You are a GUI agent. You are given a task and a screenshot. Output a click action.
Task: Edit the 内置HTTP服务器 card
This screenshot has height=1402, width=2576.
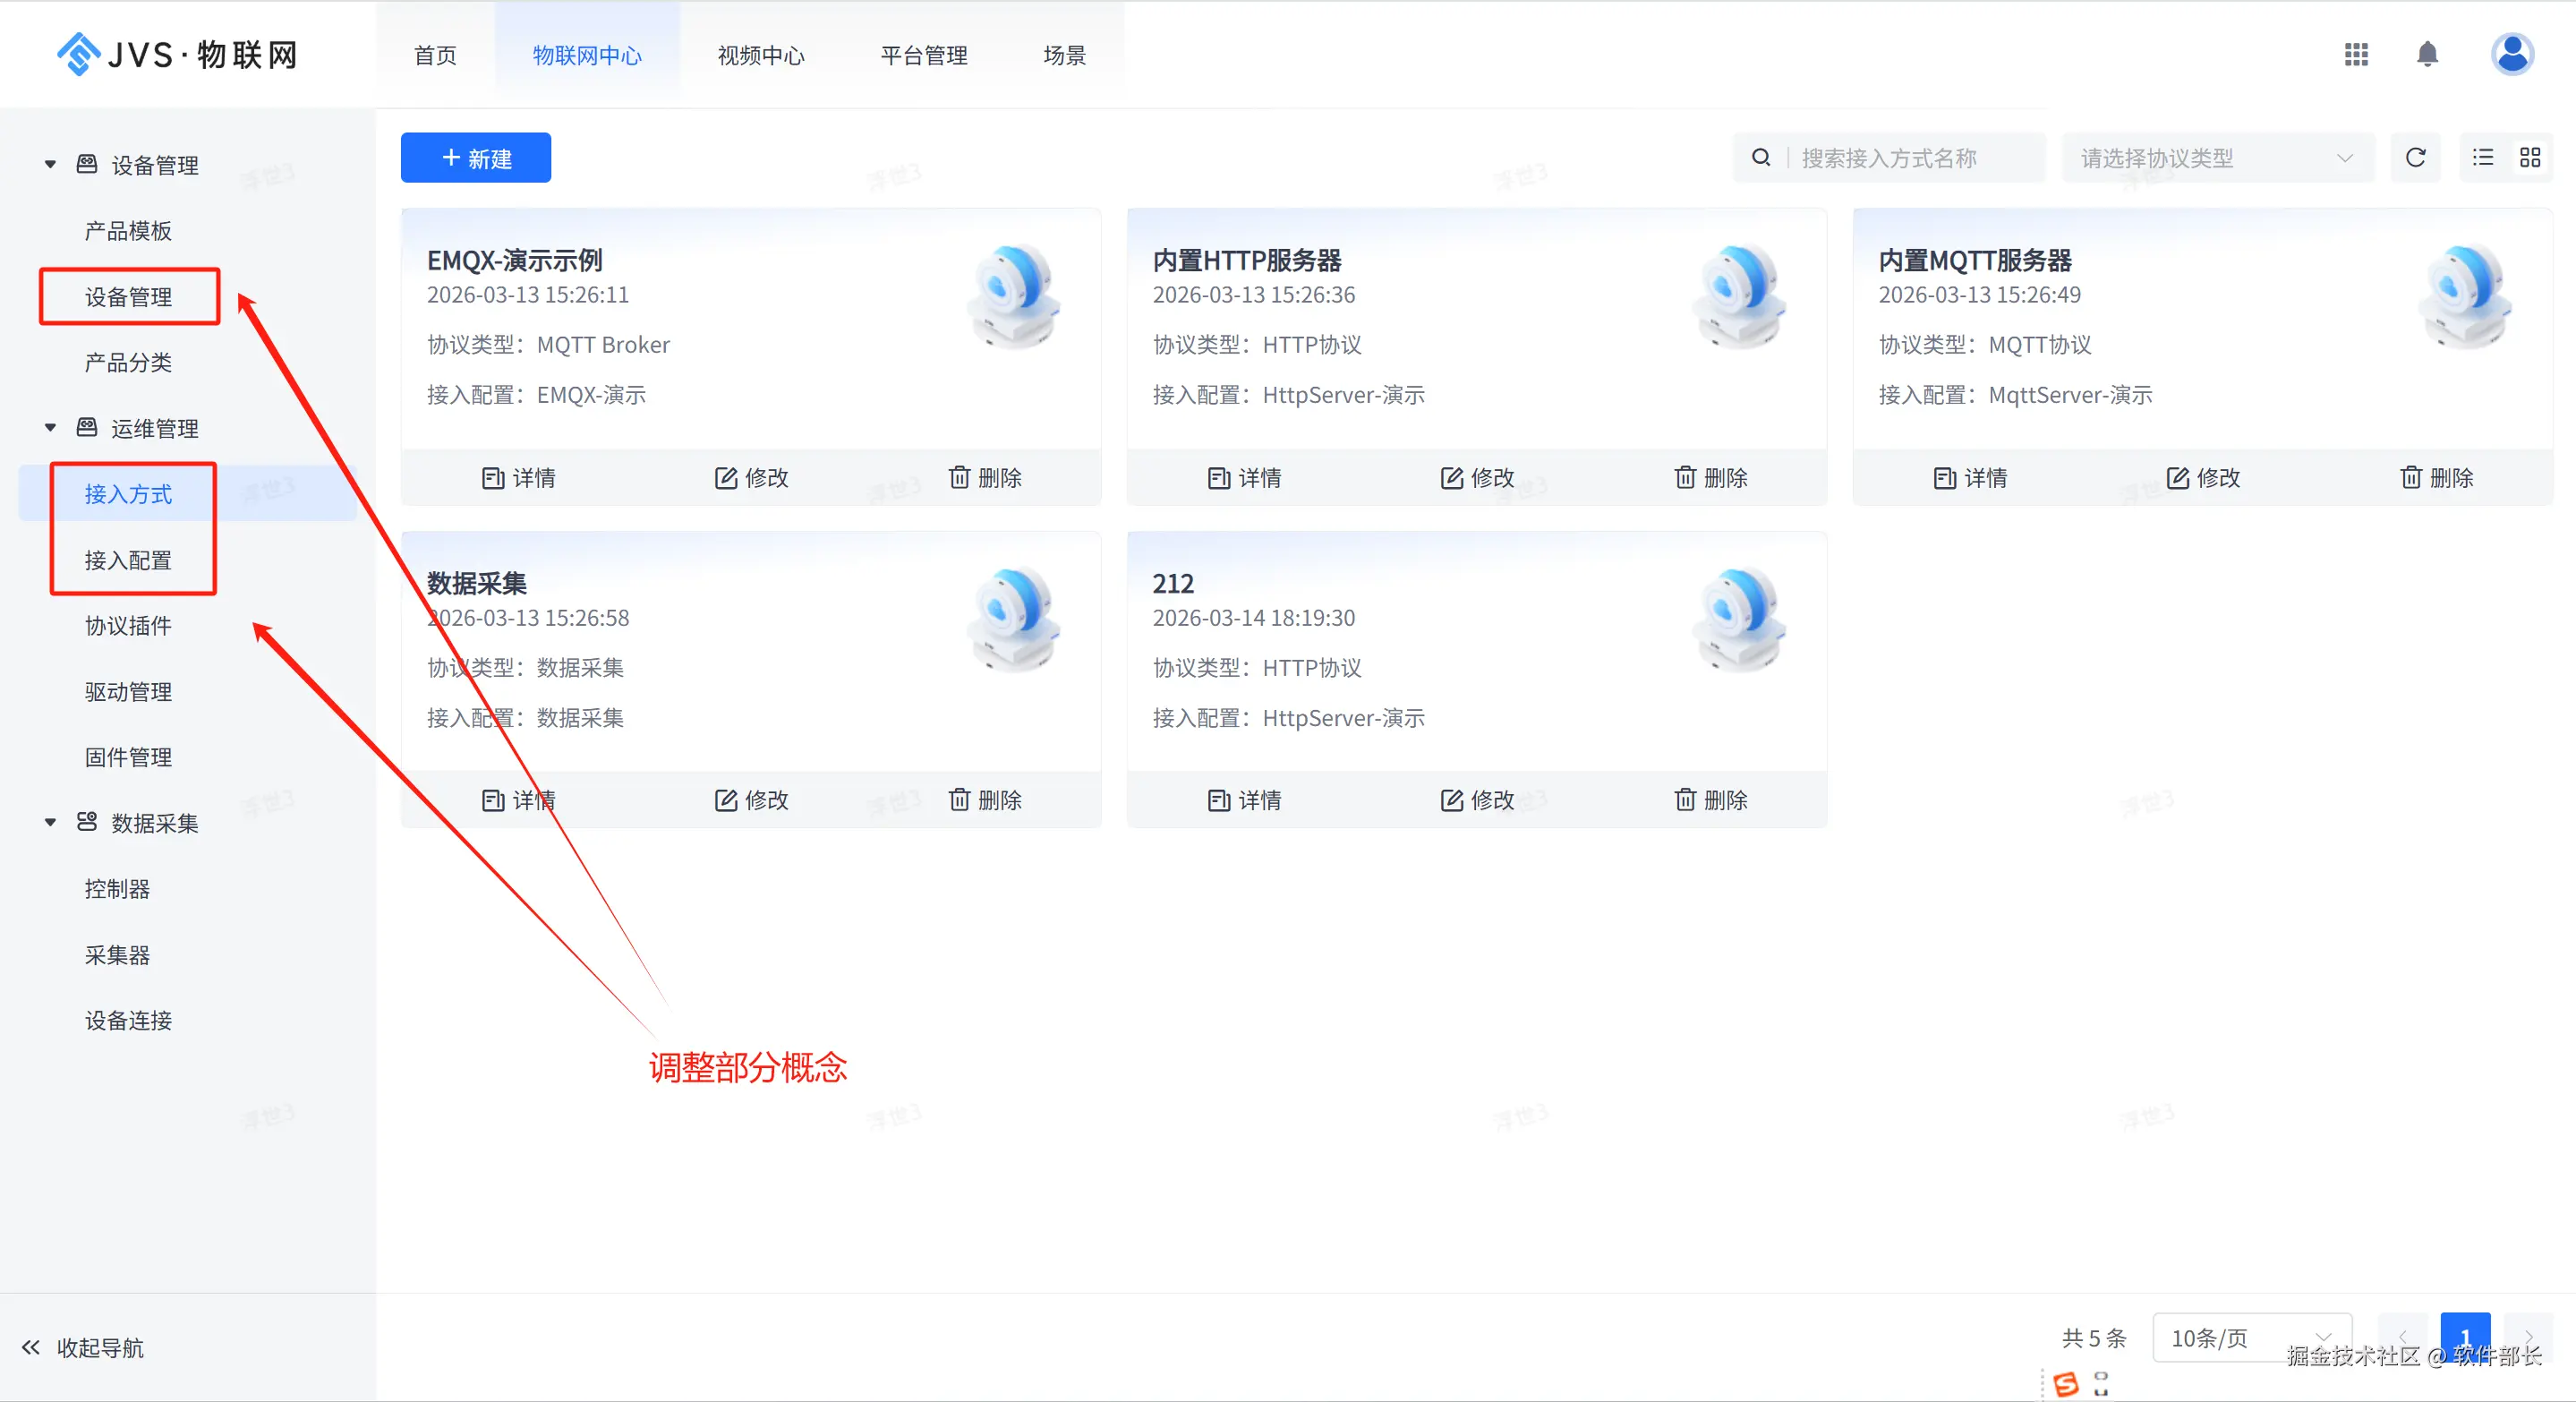pos(1477,478)
